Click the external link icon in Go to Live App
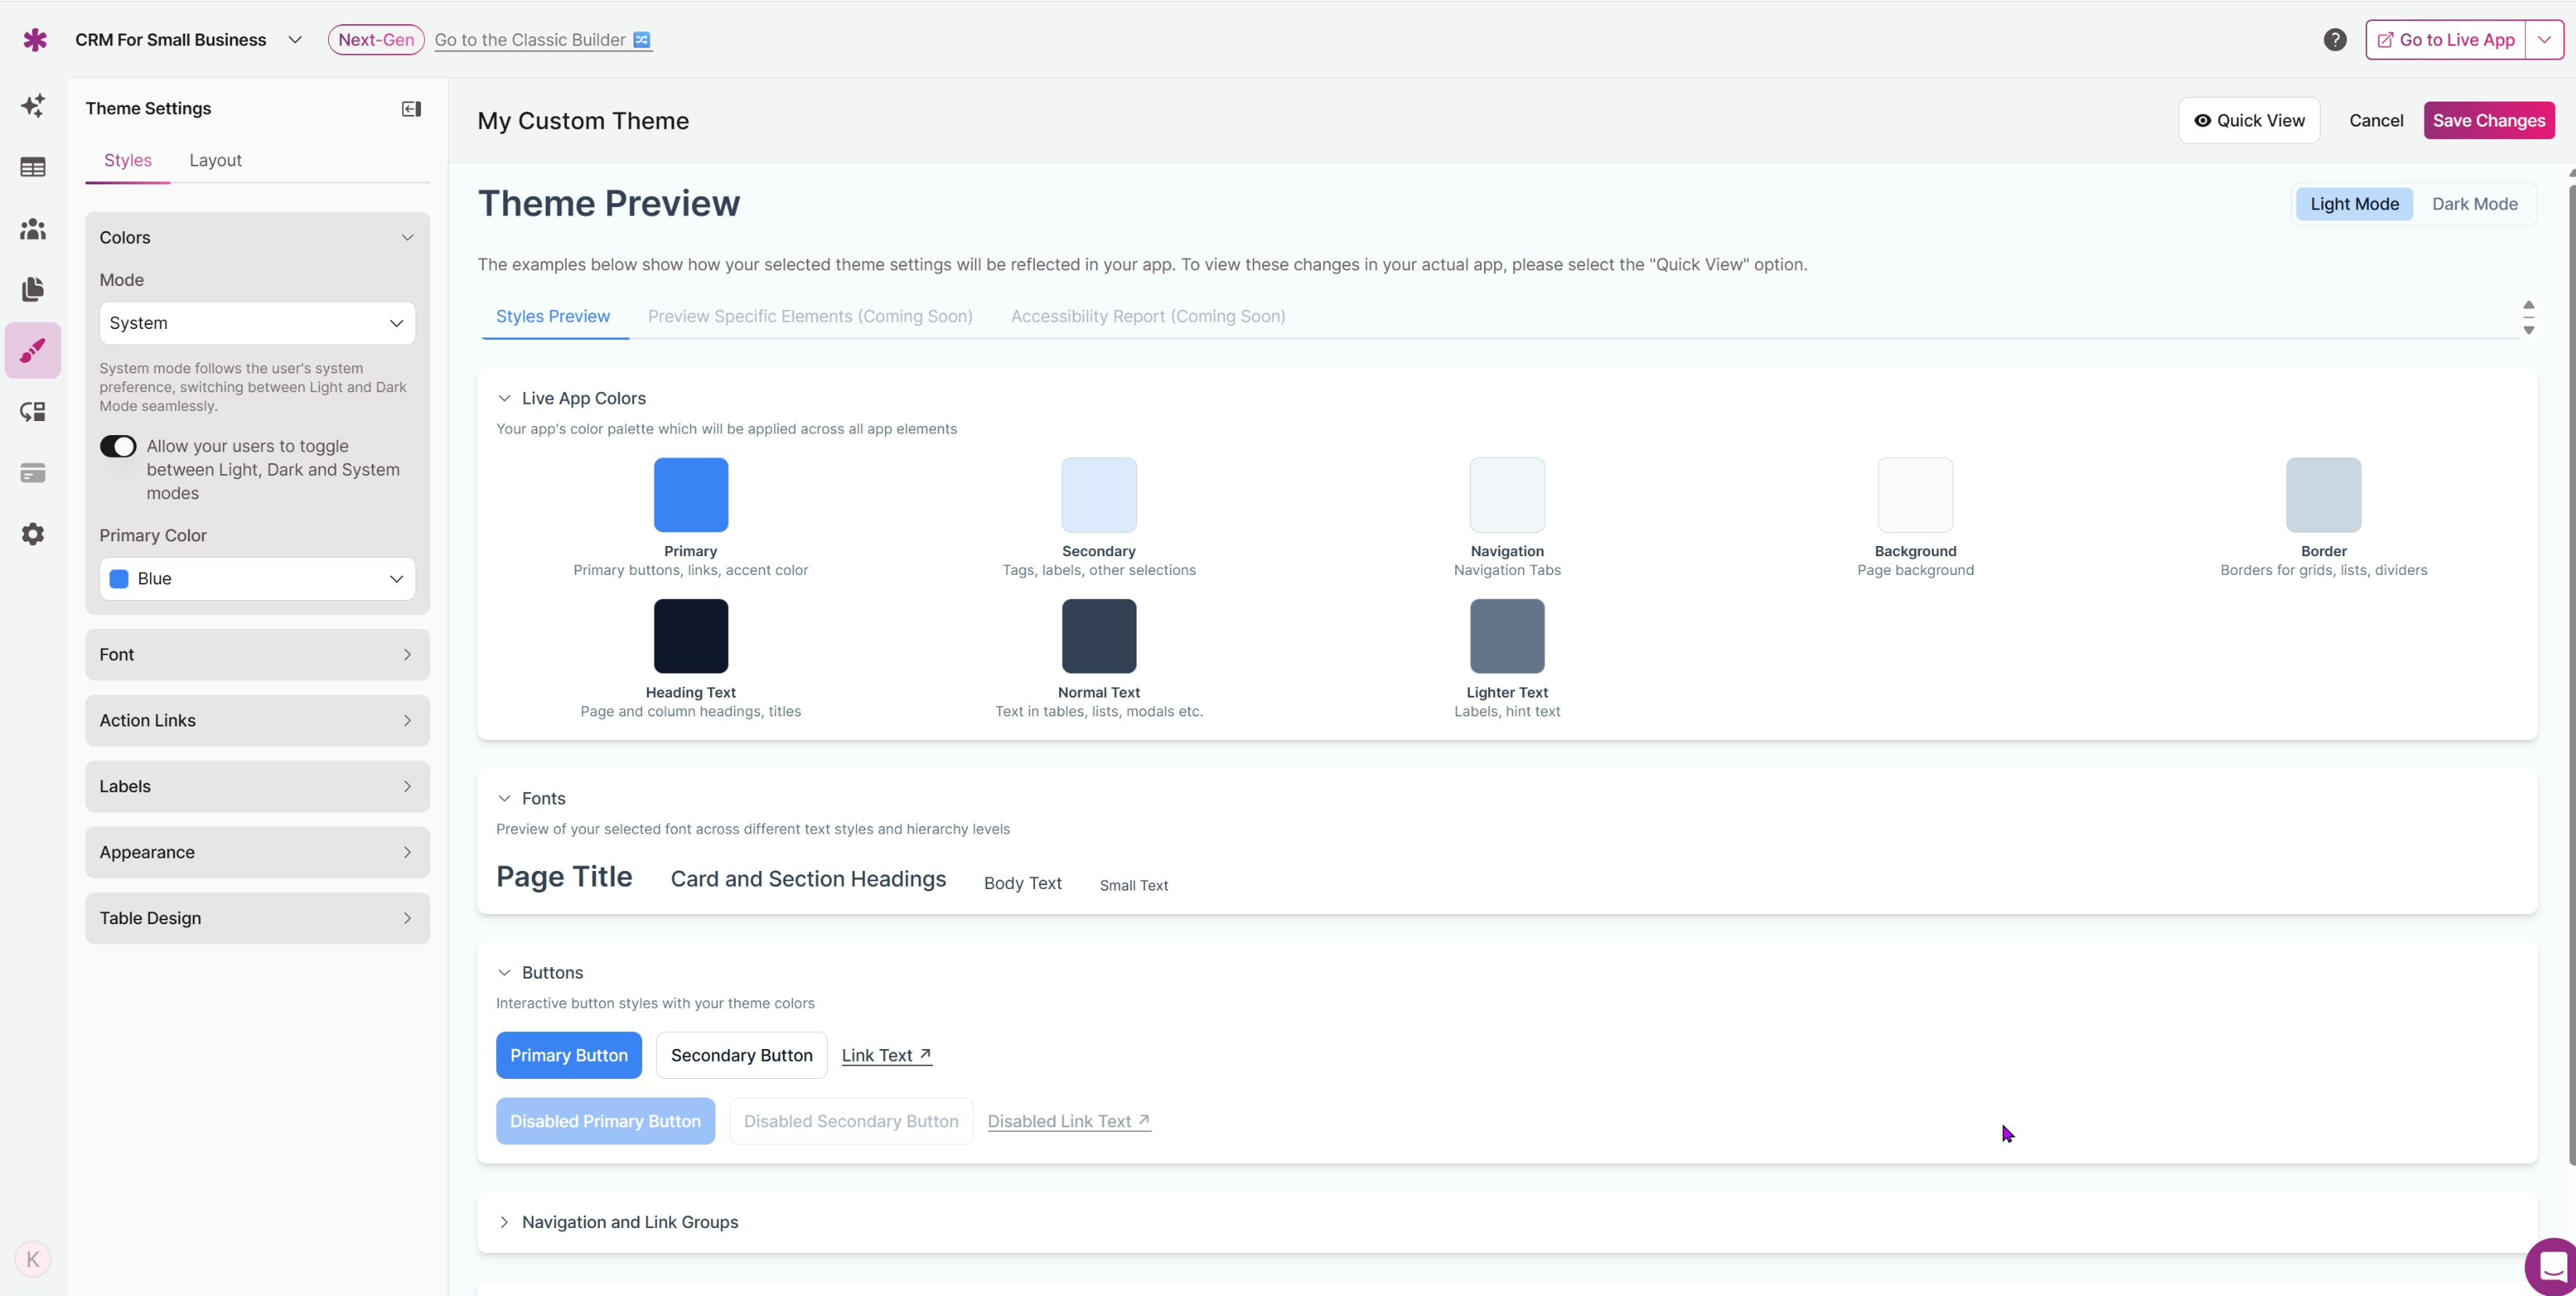 pos(2385,40)
